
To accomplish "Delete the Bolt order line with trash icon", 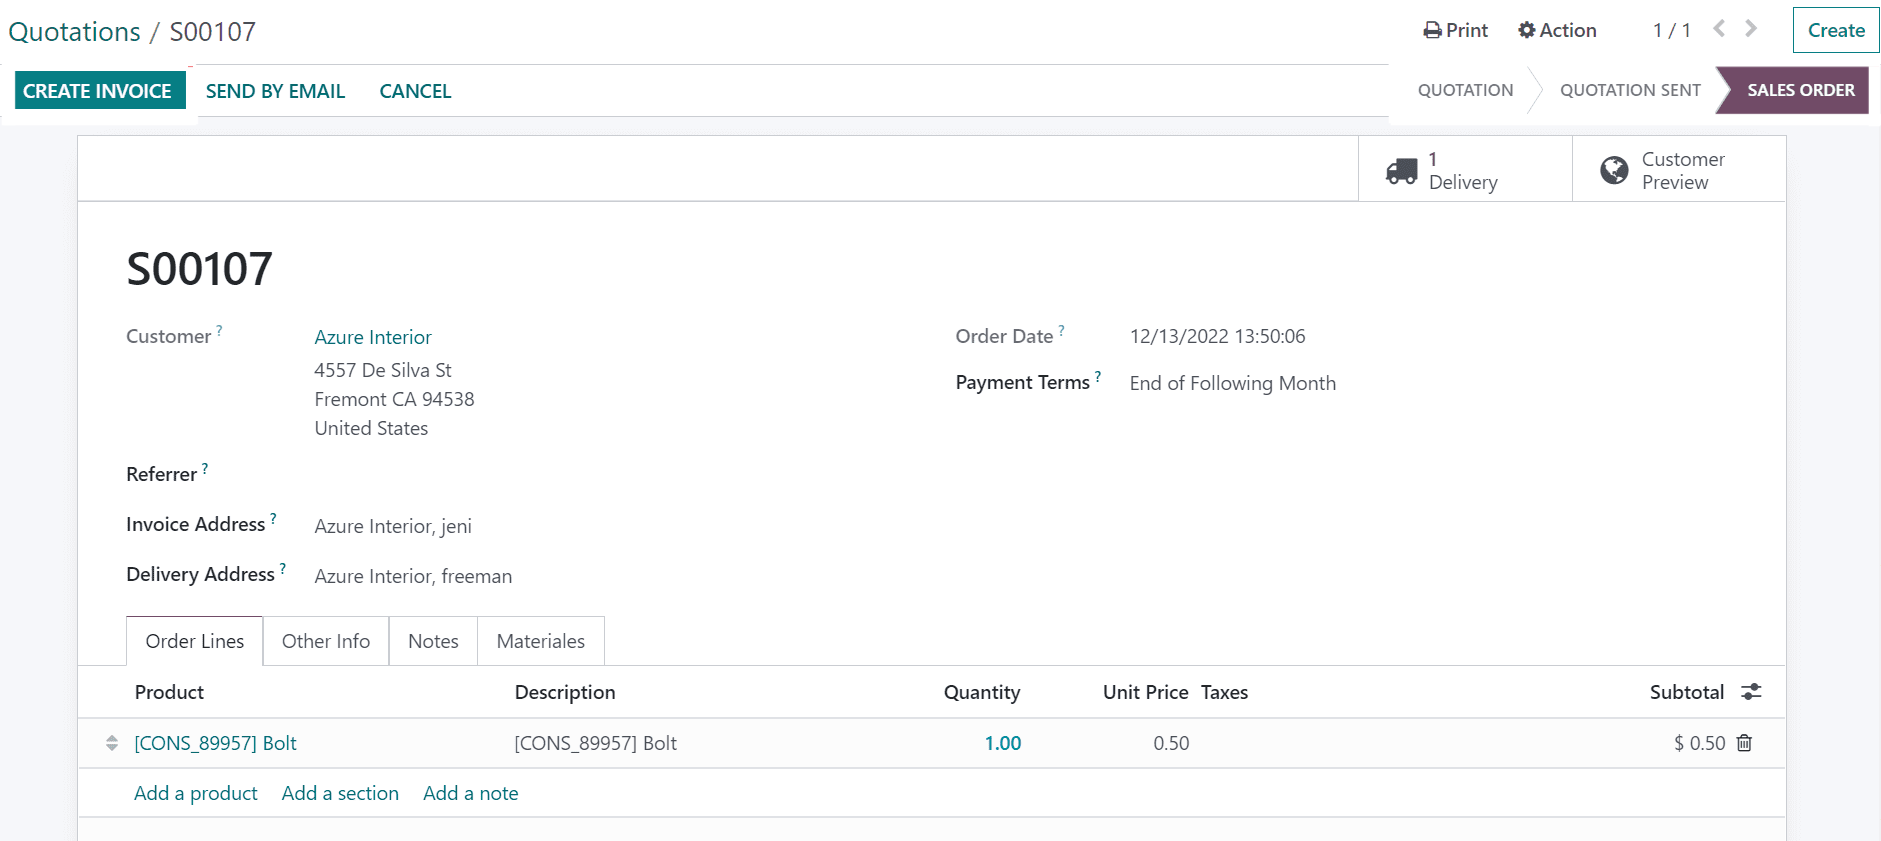I will click(x=1744, y=743).
